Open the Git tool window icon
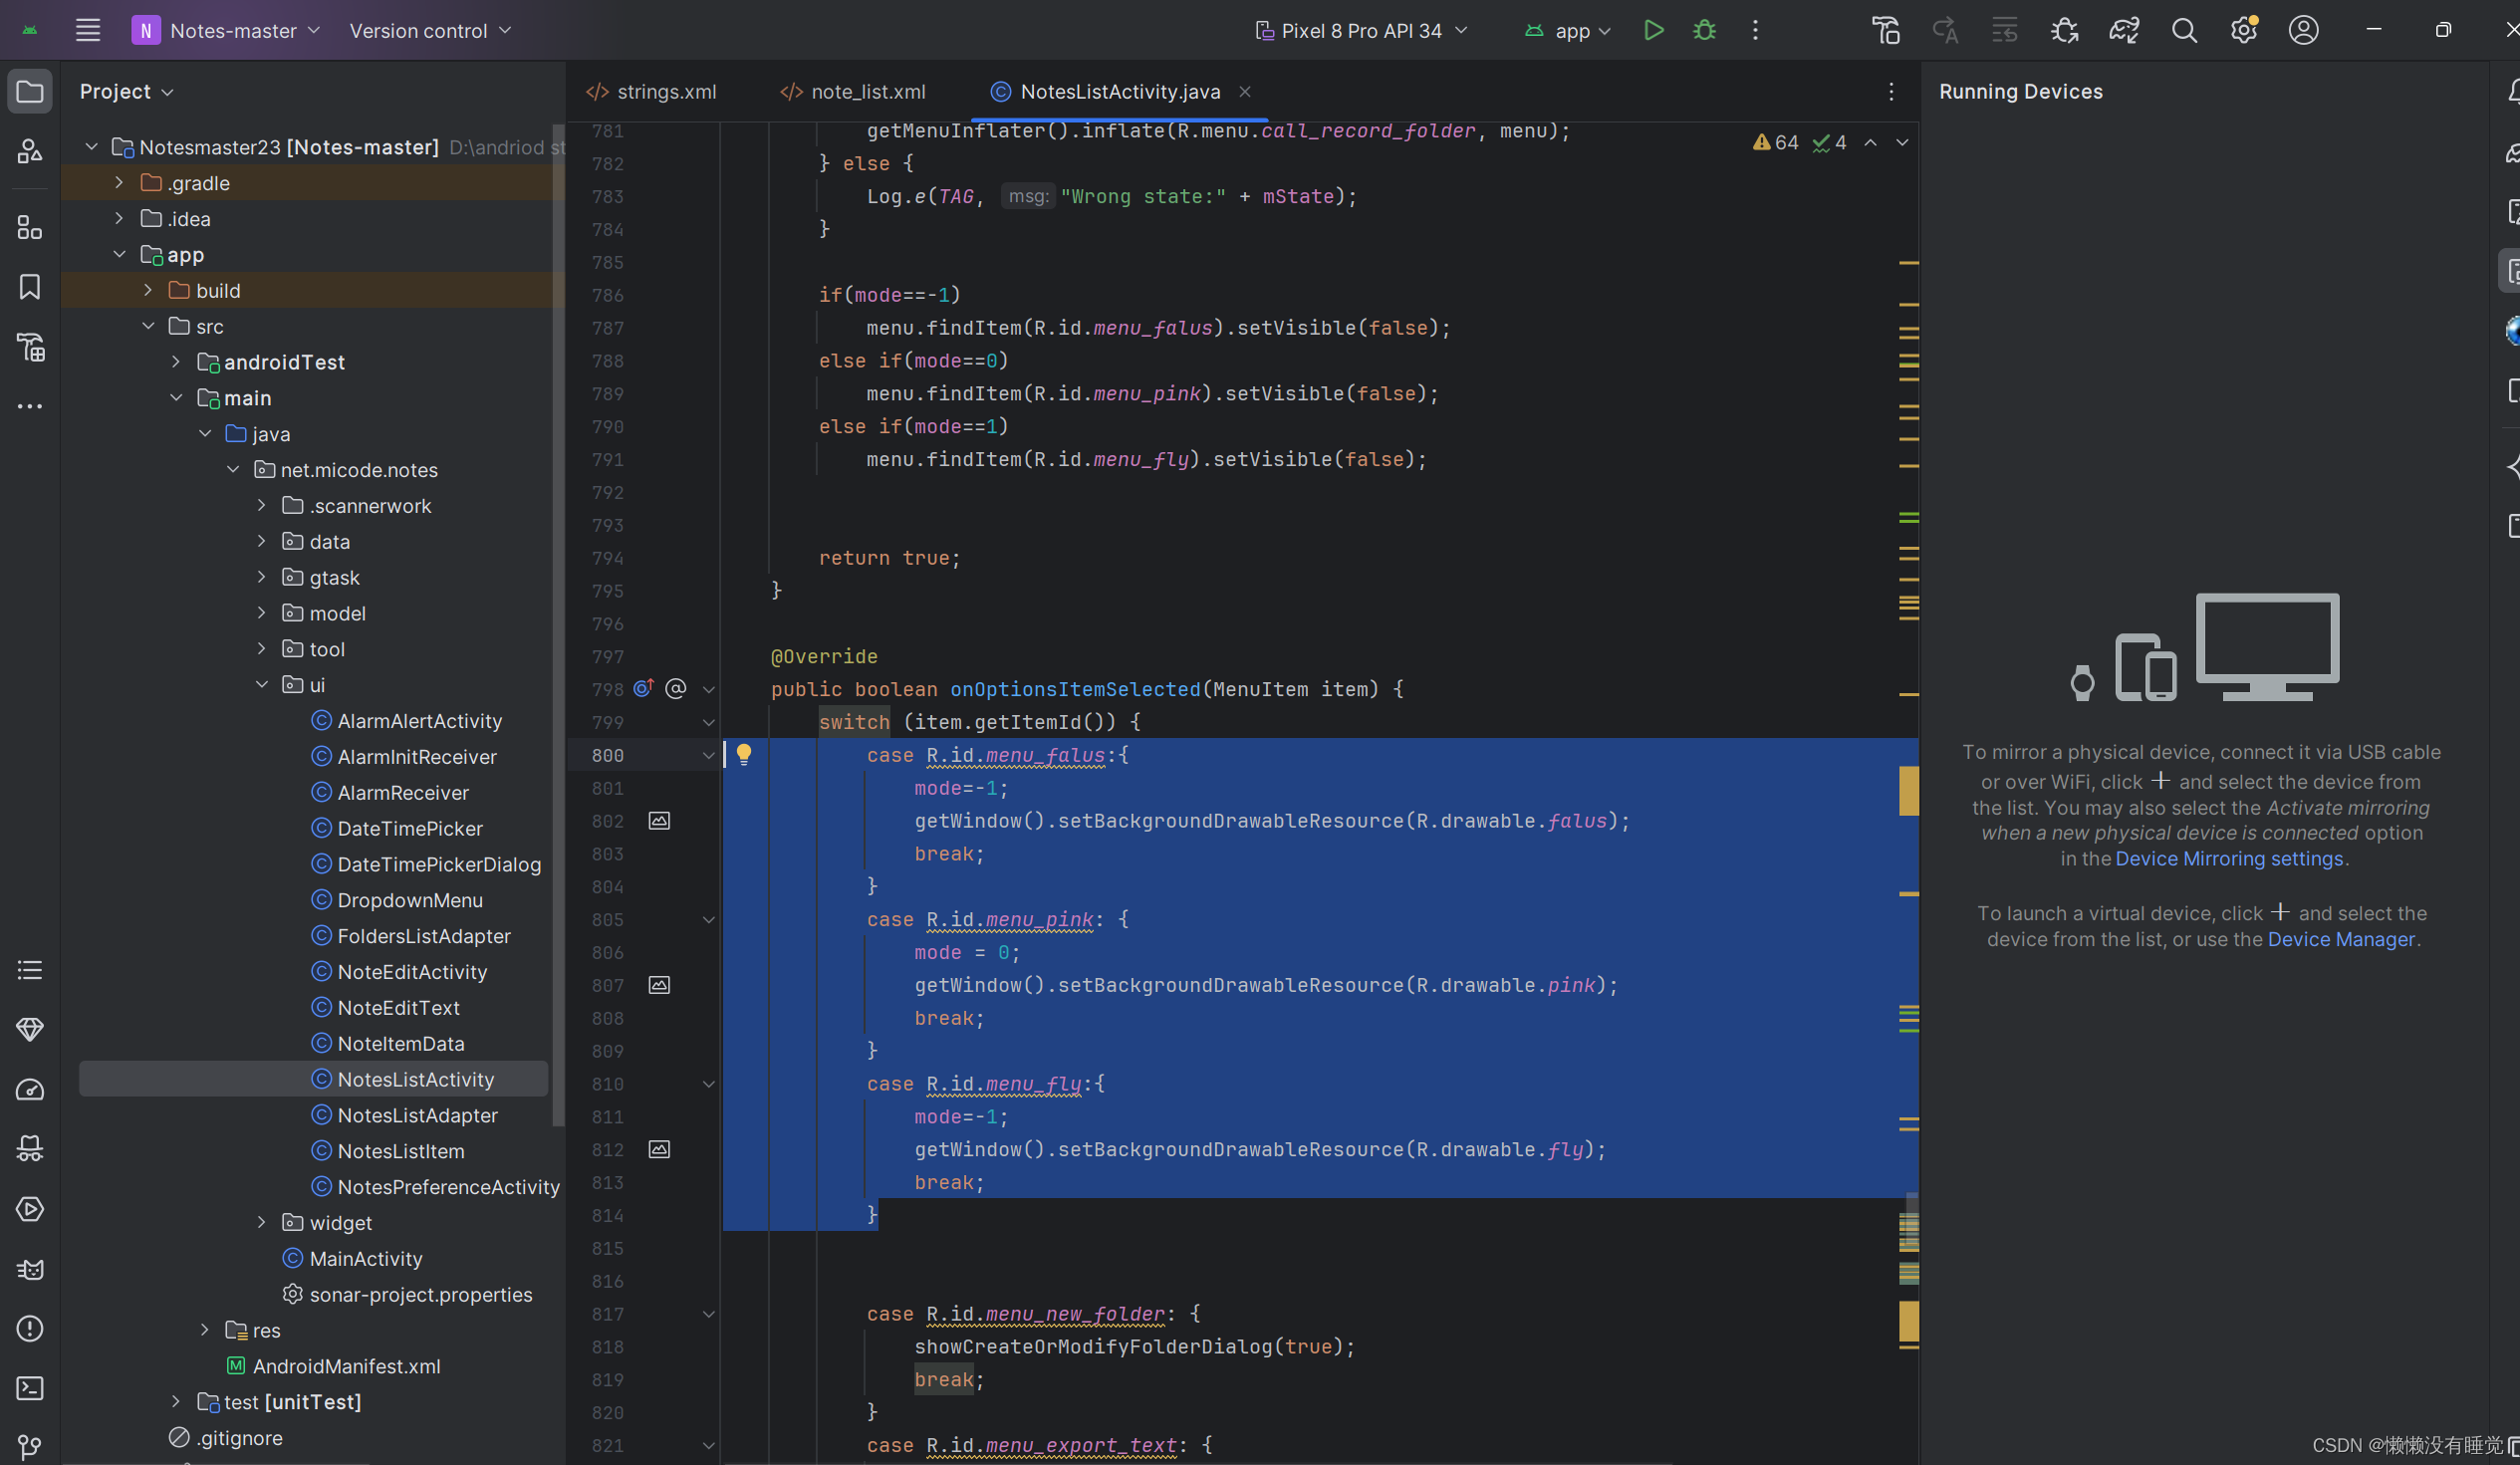The height and width of the screenshot is (1465, 2520). click(x=29, y=1446)
